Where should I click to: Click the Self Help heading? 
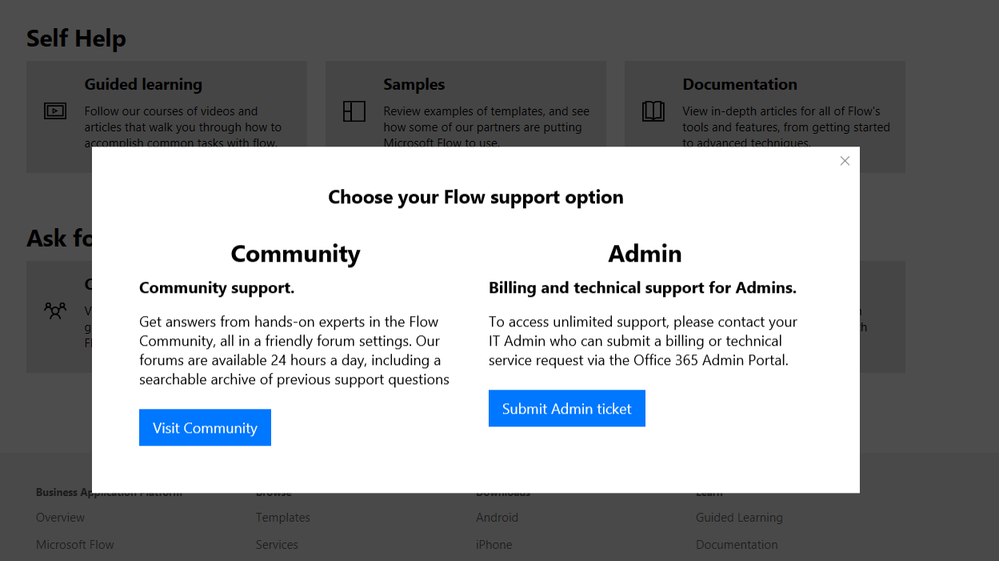tap(76, 38)
